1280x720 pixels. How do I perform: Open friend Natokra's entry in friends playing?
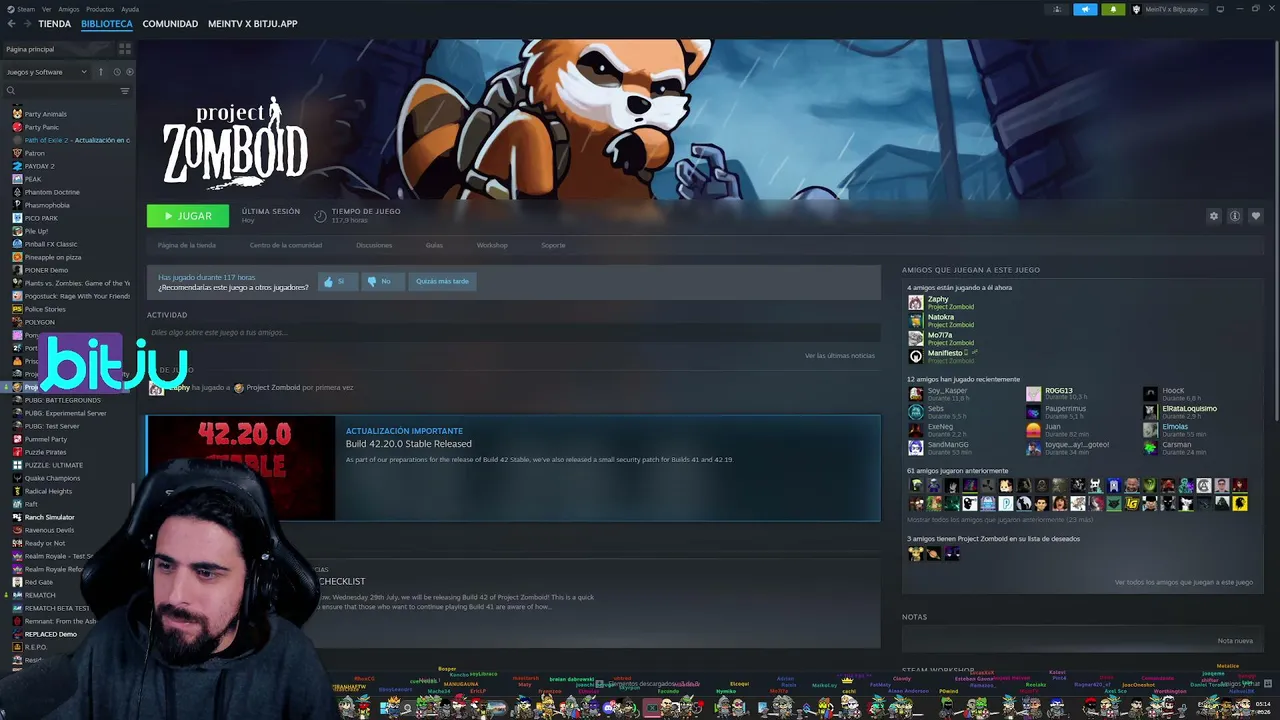click(x=941, y=320)
